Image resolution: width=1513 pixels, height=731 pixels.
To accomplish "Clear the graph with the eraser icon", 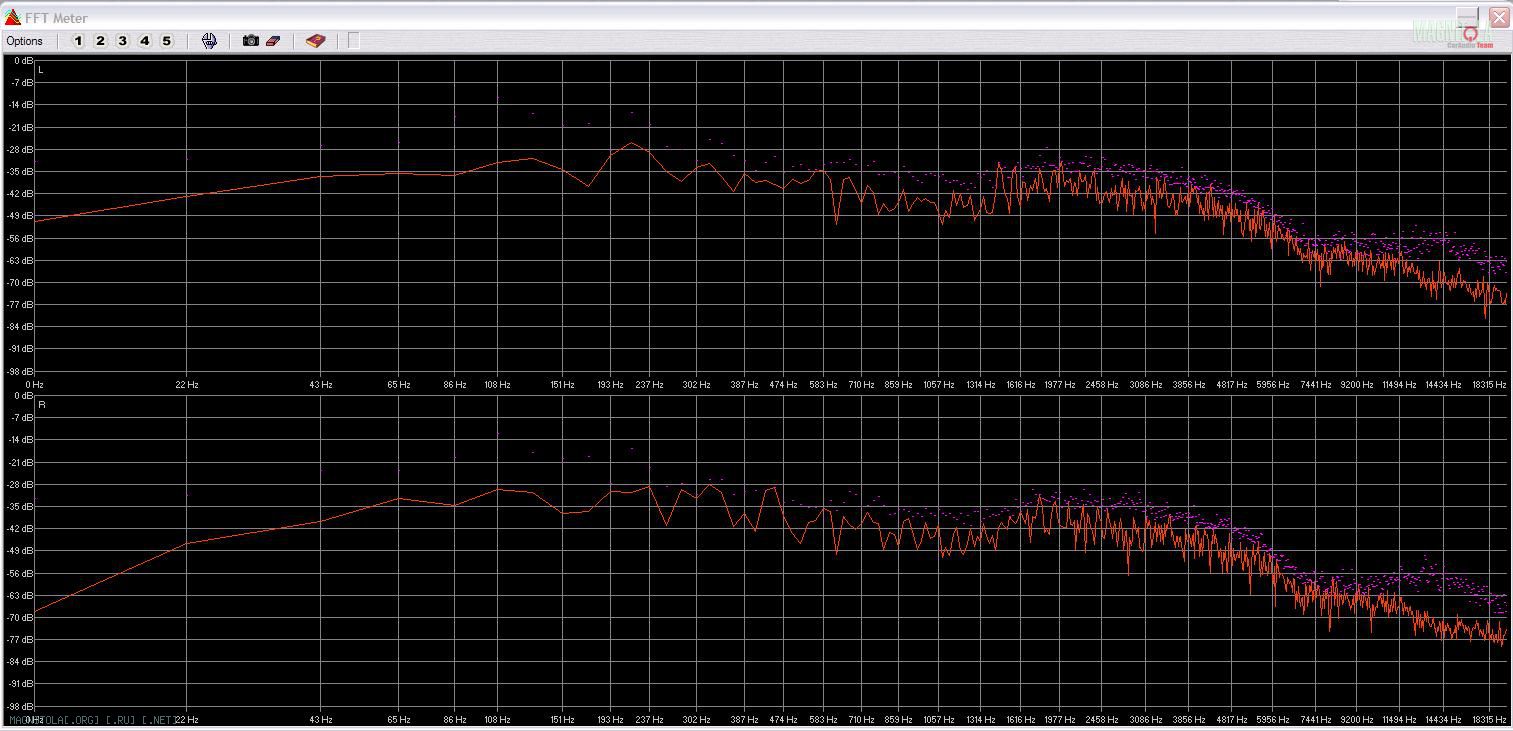I will click(x=273, y=41).
